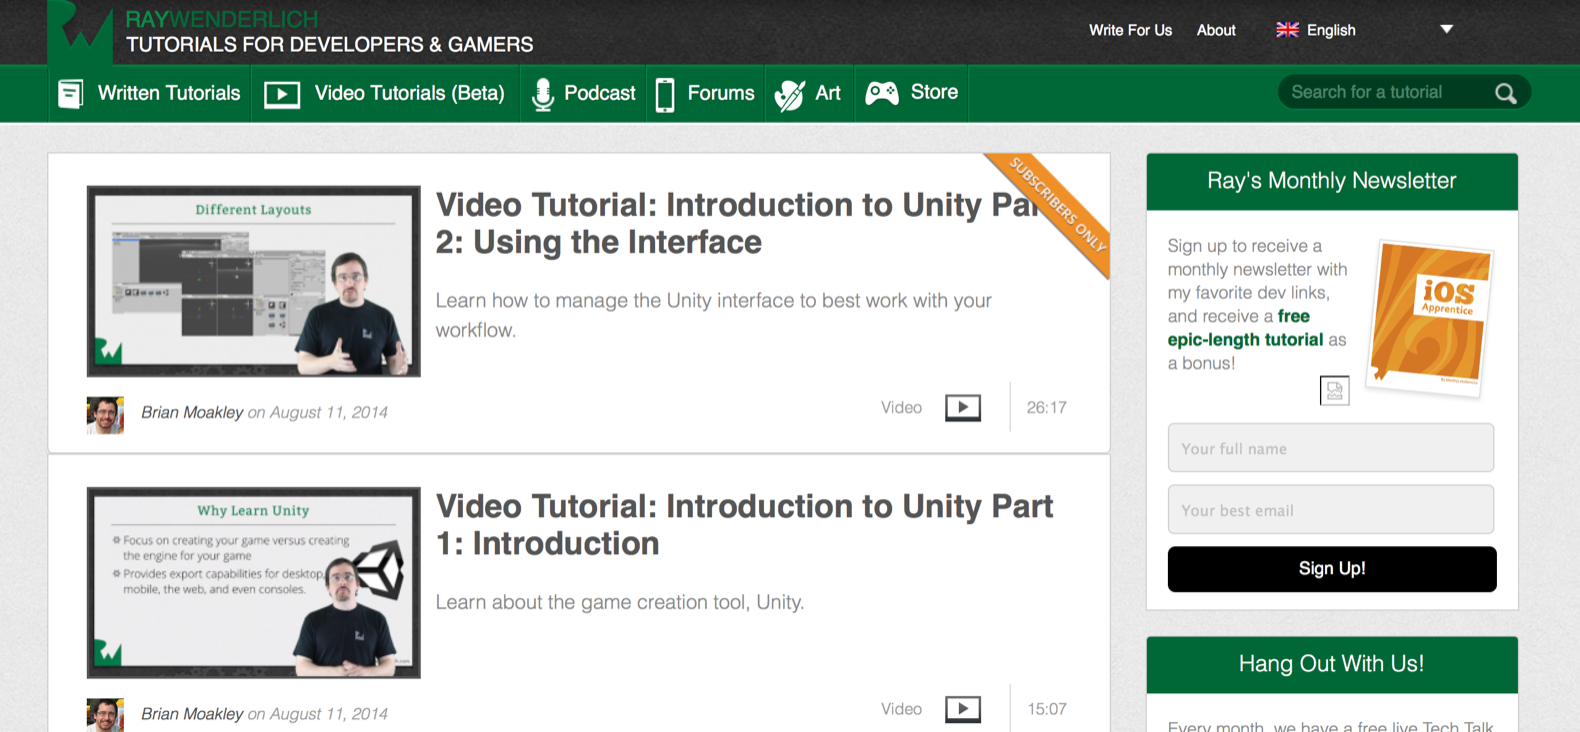Click the Forums phone icon
The height and width of the screenshot is (732, 1580).
point(665,95)
